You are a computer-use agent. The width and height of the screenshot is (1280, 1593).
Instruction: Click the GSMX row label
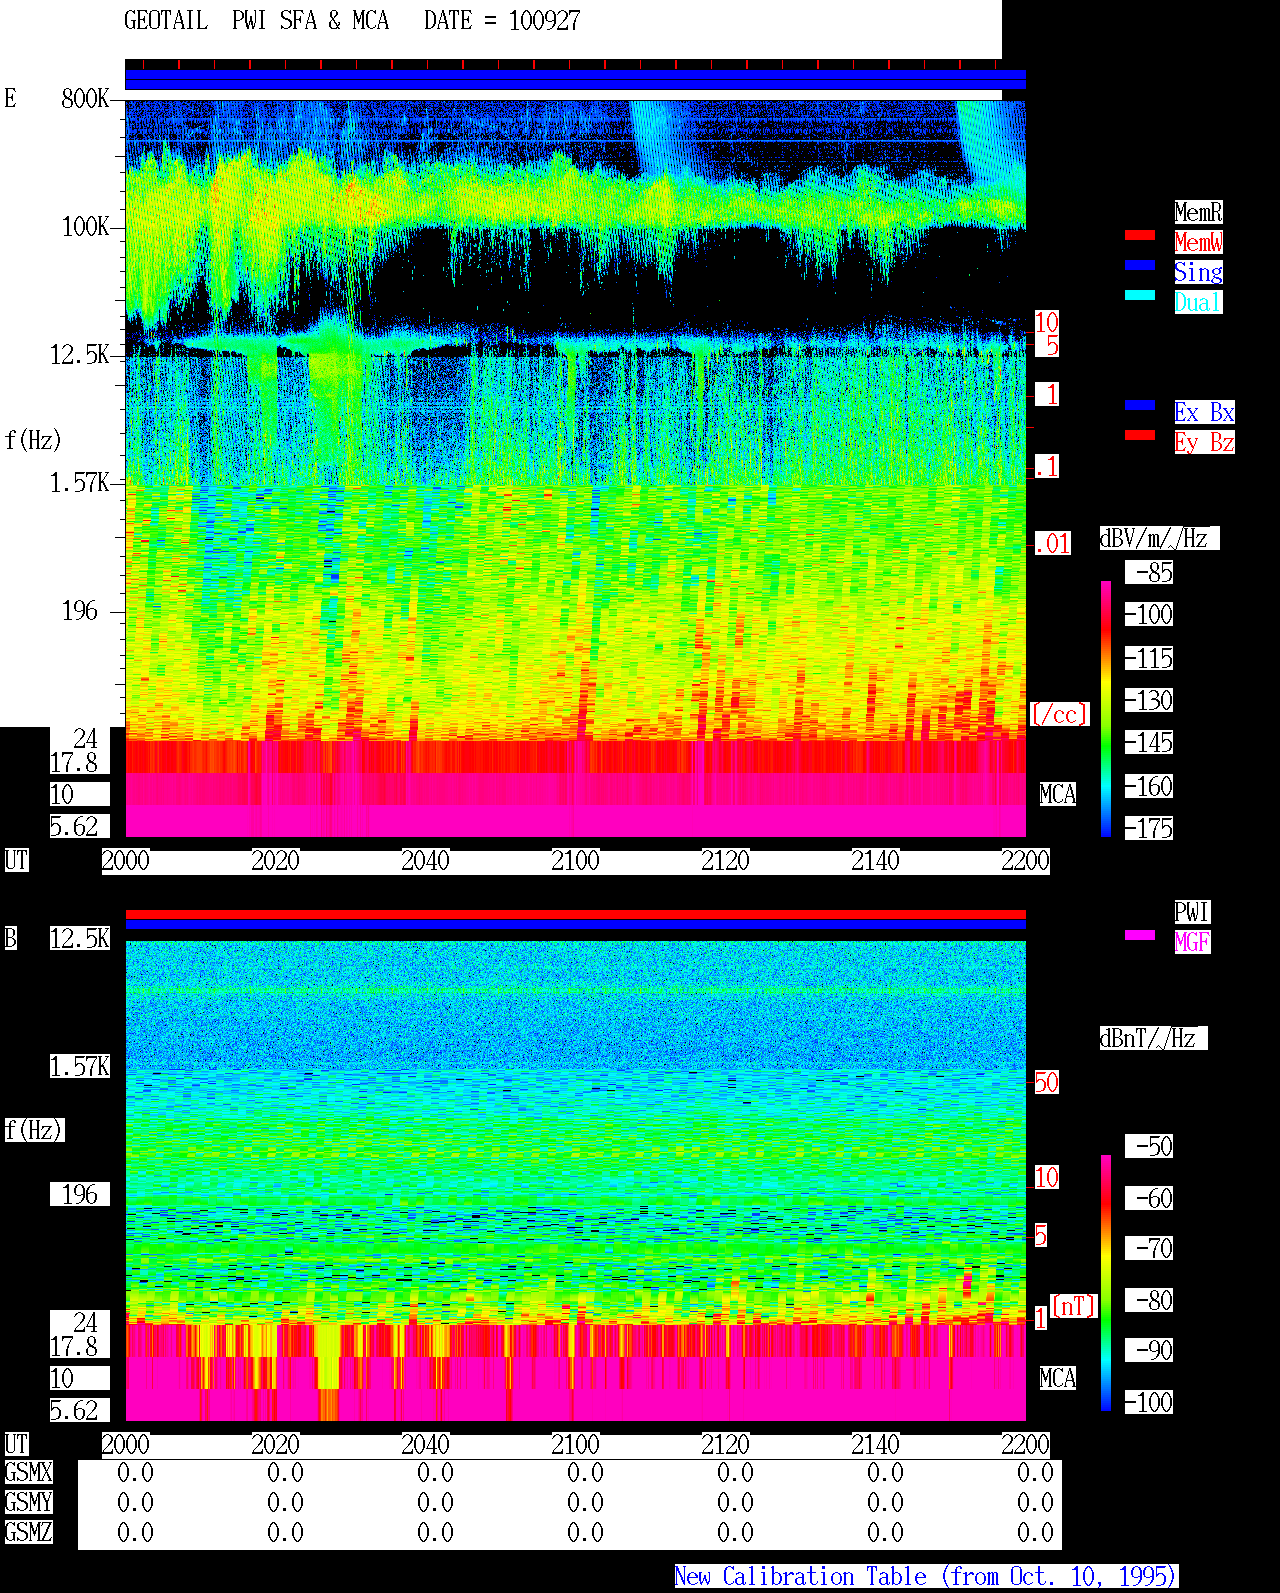coord(28,1473)
